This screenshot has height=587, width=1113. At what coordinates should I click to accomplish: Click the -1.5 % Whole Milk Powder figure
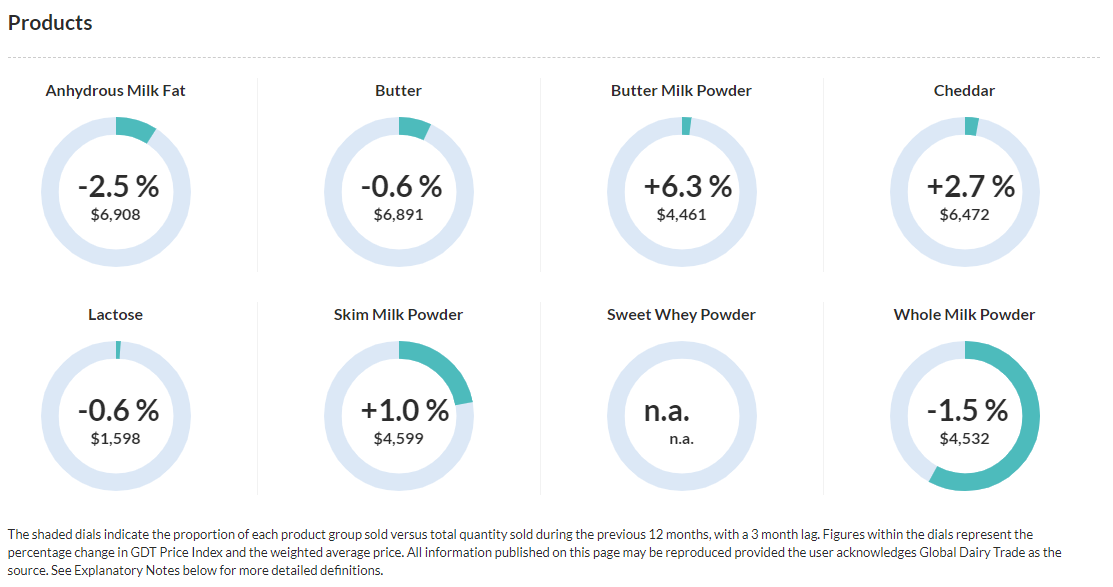click(x=966, y=411)
